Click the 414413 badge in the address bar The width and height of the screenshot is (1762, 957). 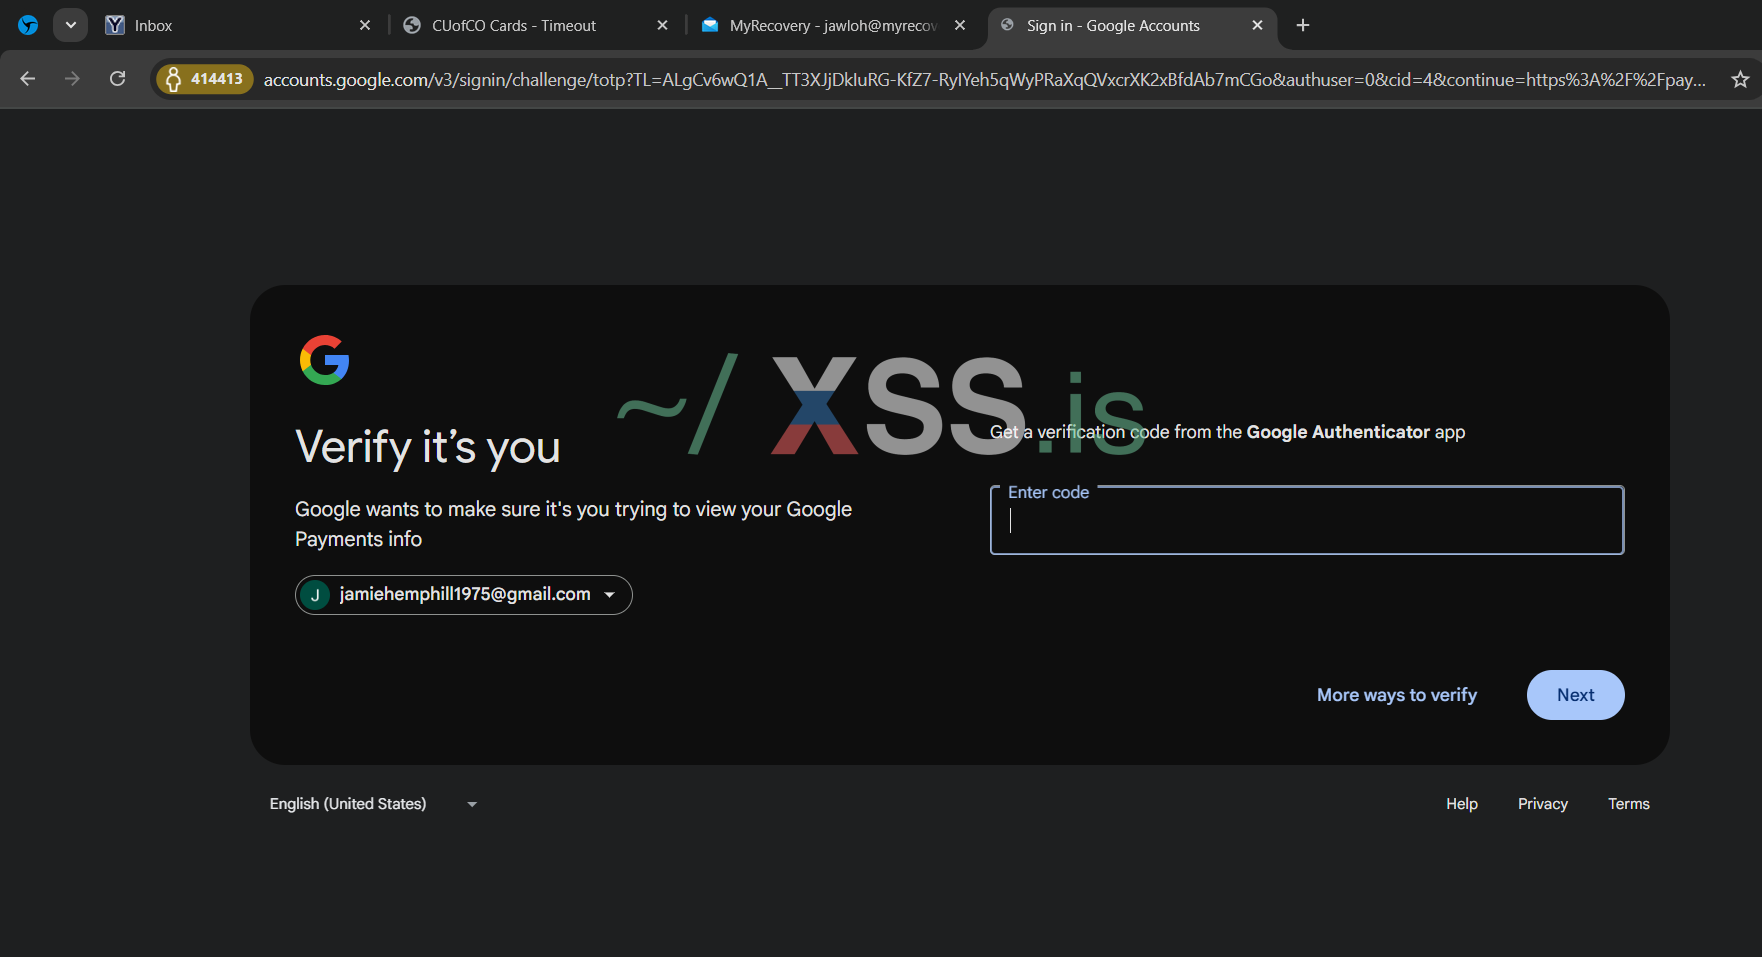point(205,79)
